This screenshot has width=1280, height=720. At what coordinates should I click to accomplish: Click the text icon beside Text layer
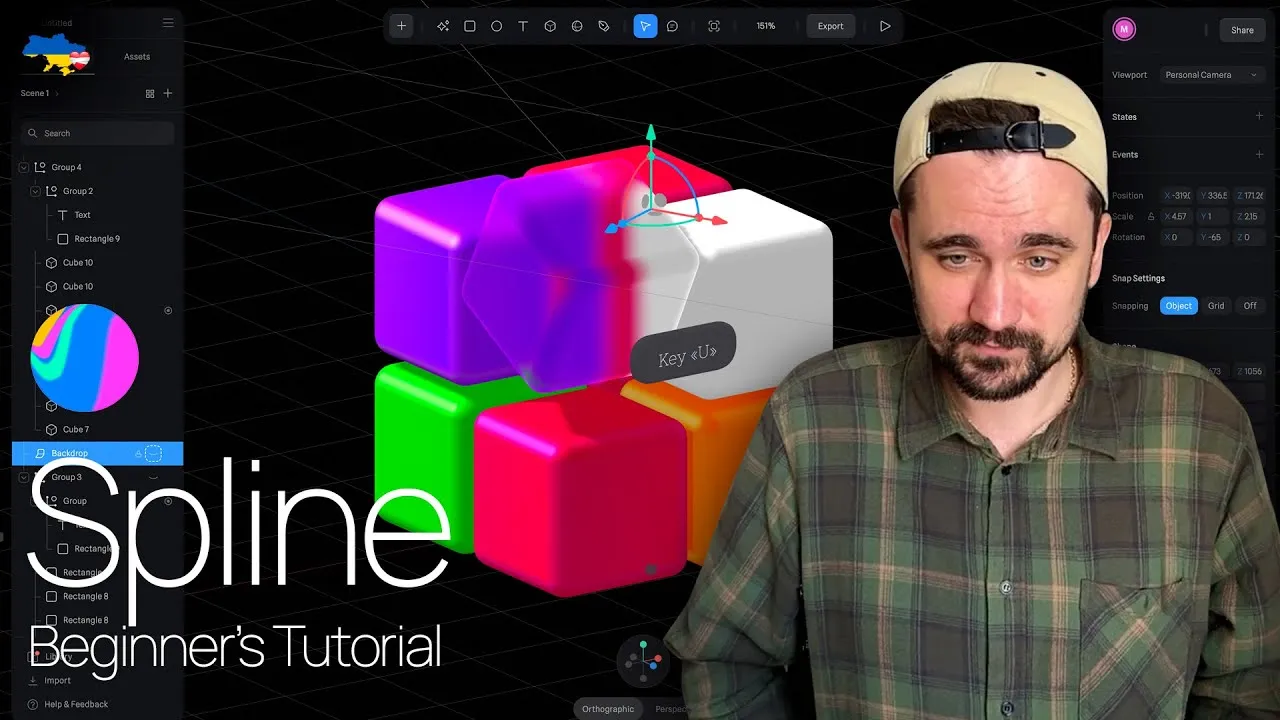point(63,215)
